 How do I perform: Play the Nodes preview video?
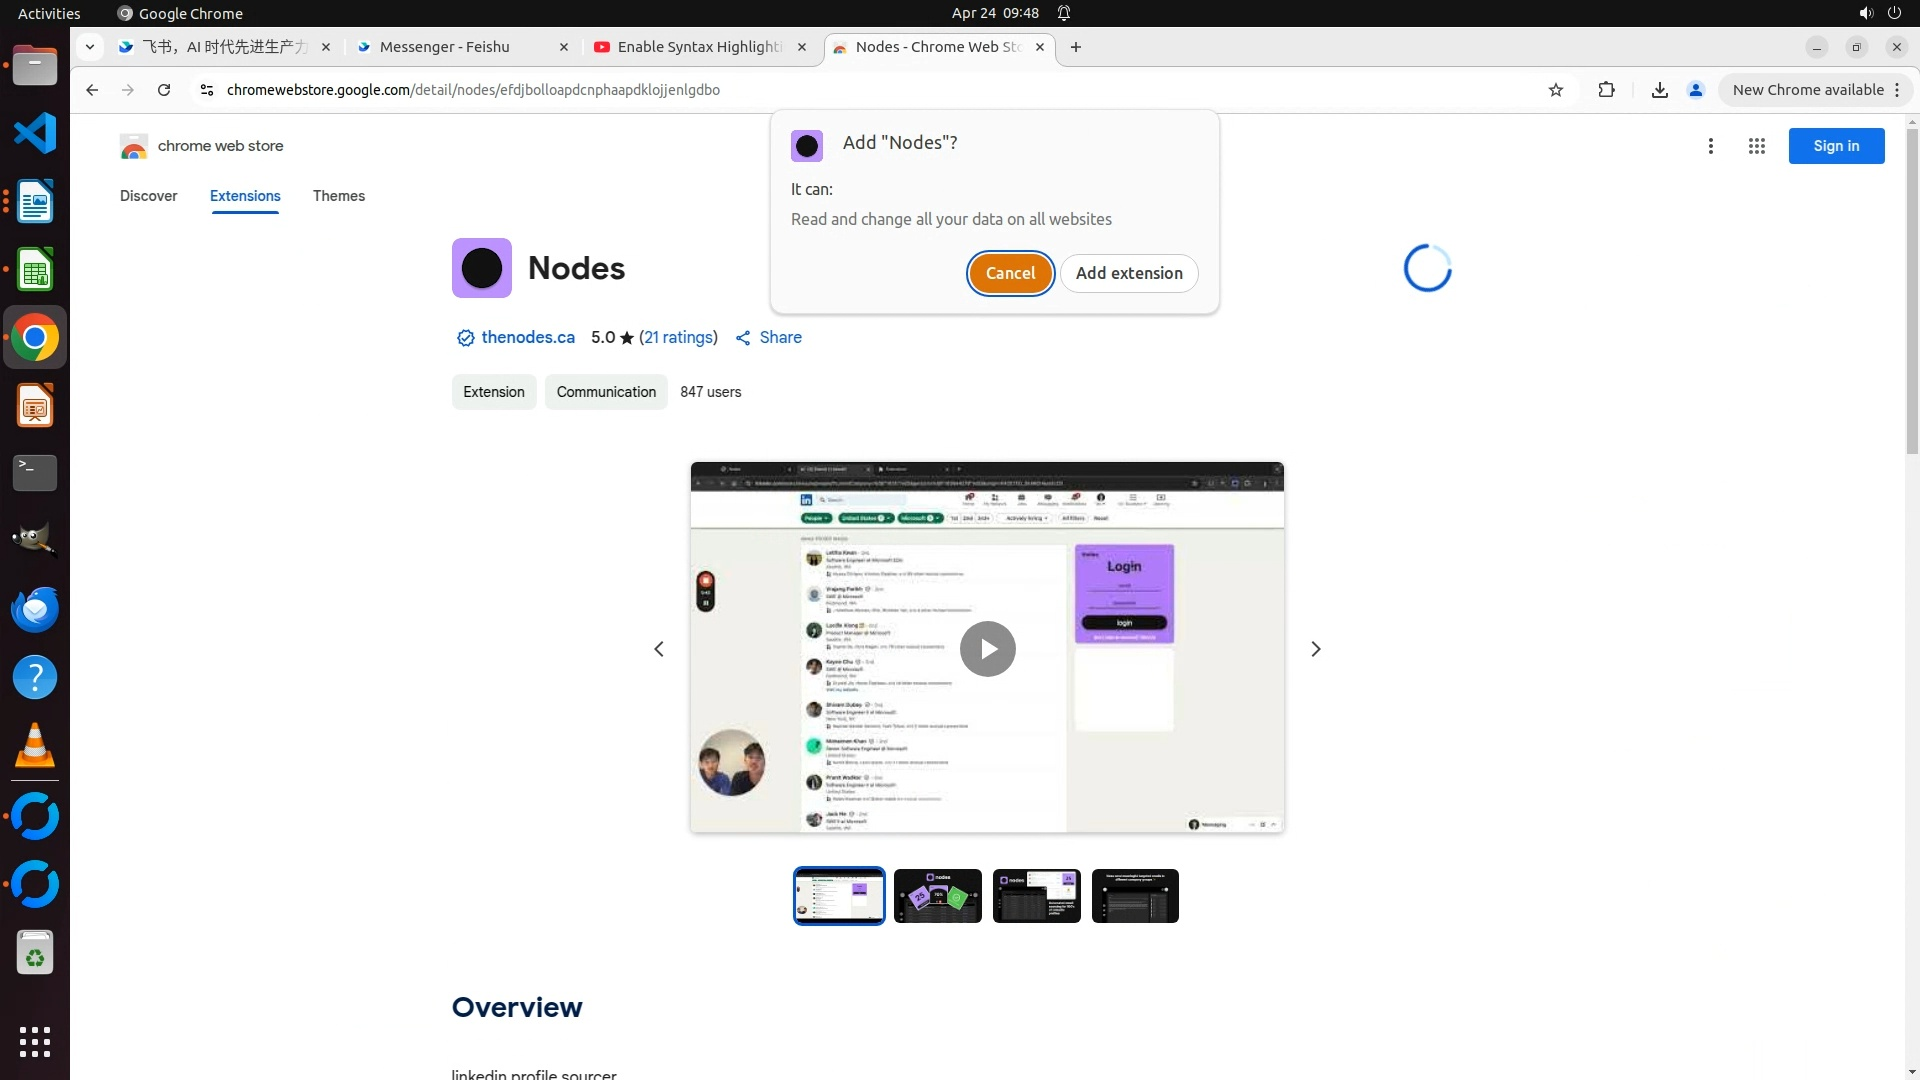[987, 649]
